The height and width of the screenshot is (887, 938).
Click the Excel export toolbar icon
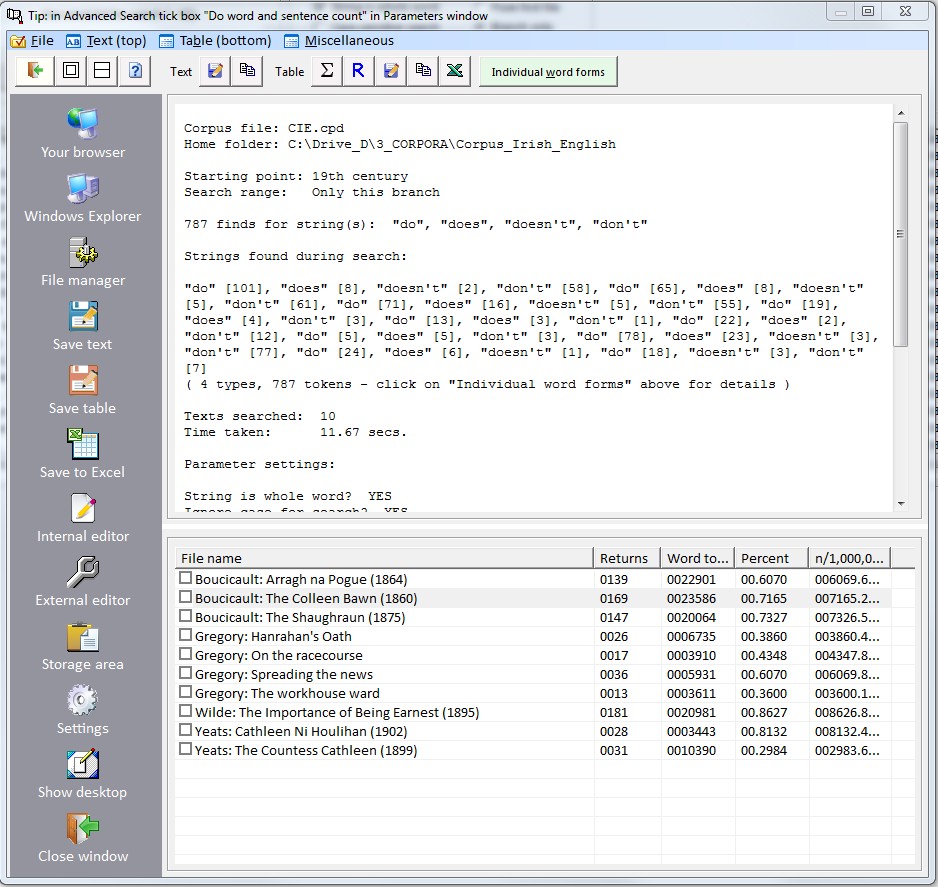coord(454,71)
